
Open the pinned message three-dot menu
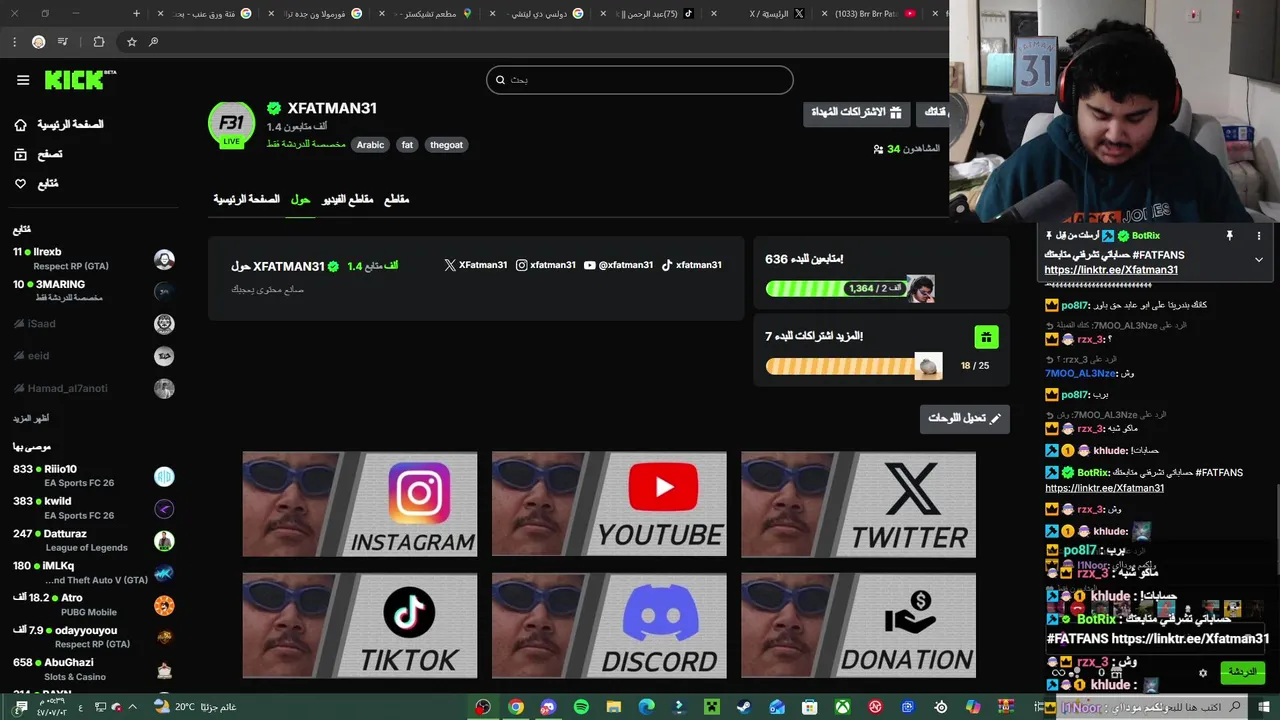click(x=1259, y=236)
